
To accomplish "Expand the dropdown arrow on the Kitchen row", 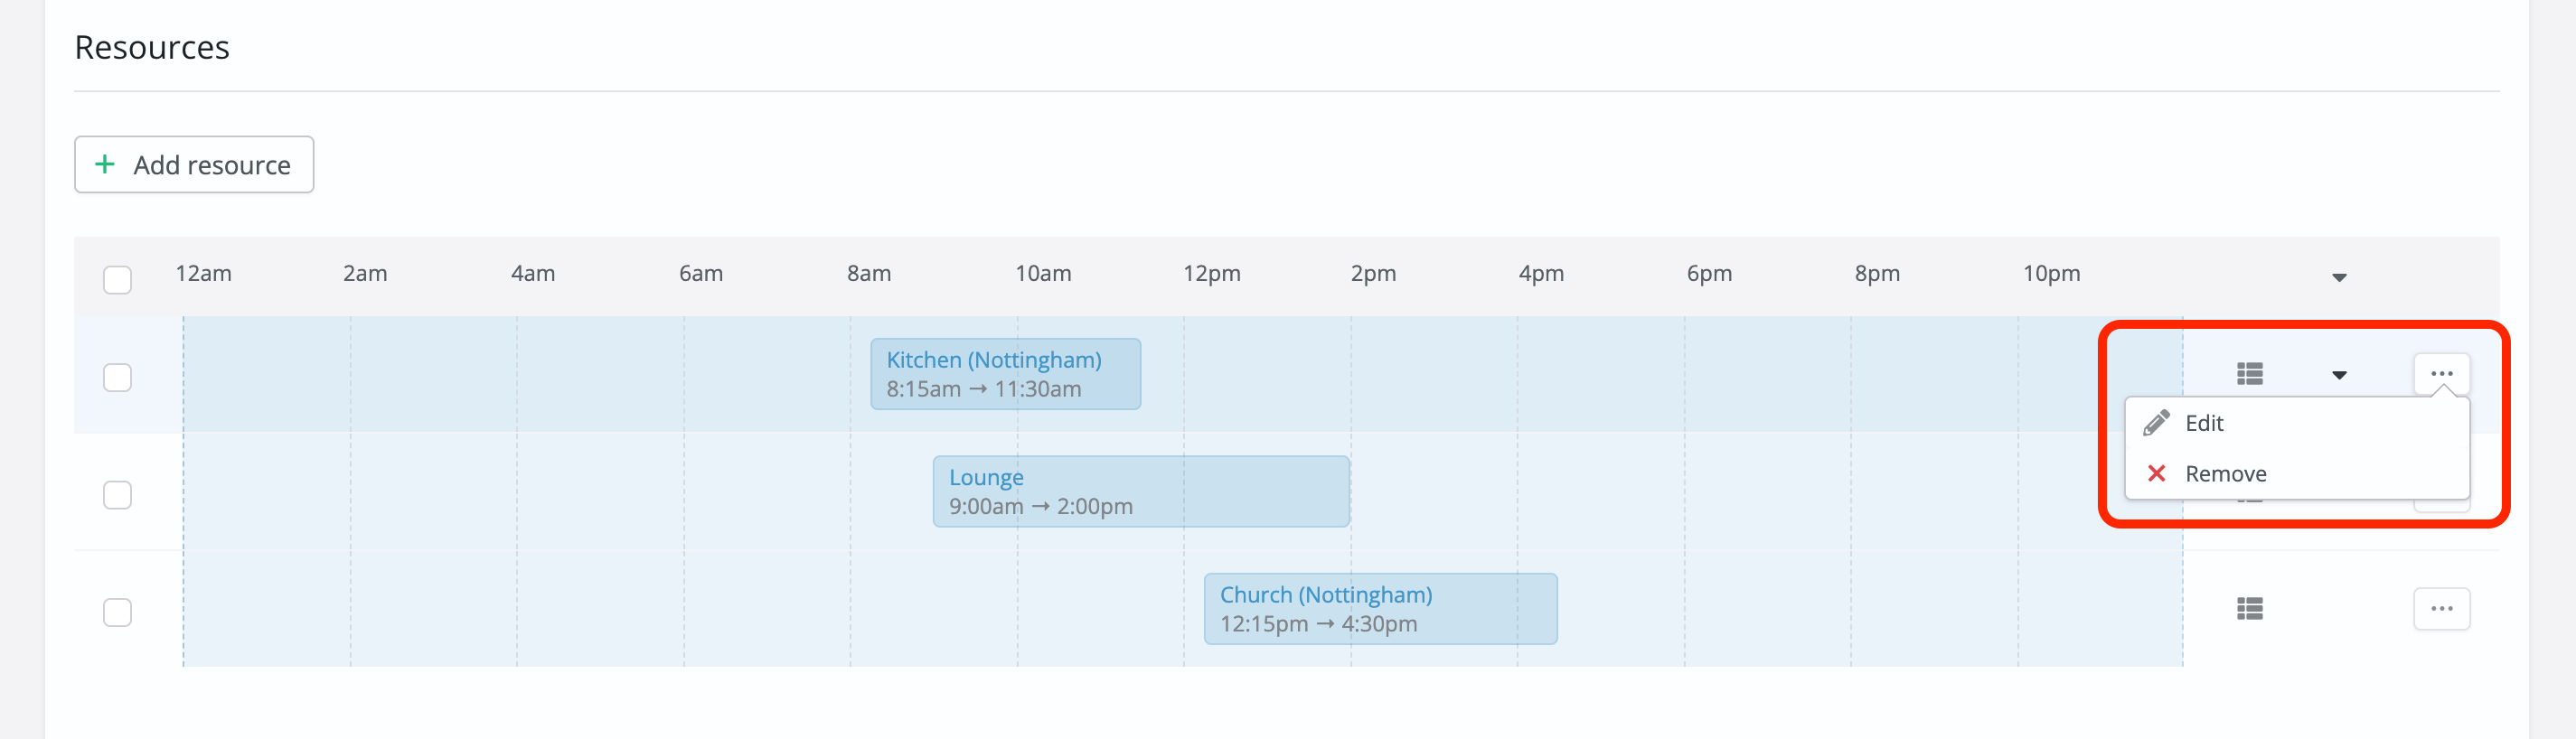I will tap(2339, 375).
